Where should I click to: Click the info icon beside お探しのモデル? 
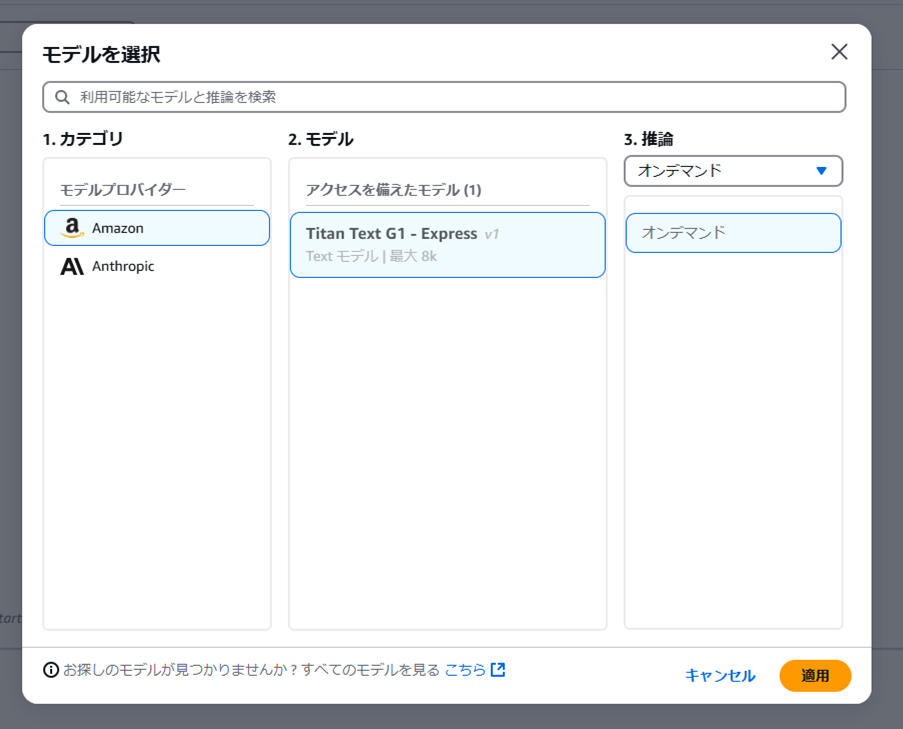51,670
